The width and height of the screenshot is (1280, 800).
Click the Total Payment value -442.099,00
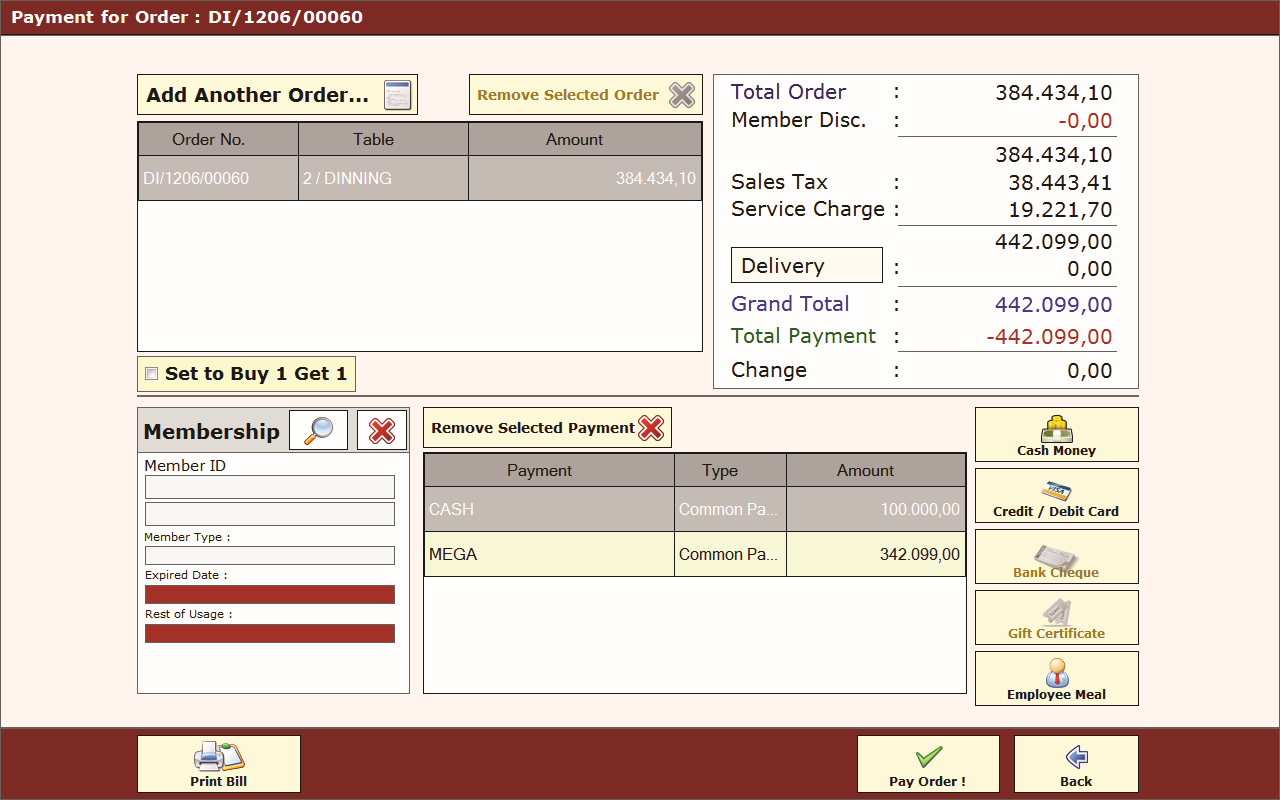(1049, 337)
